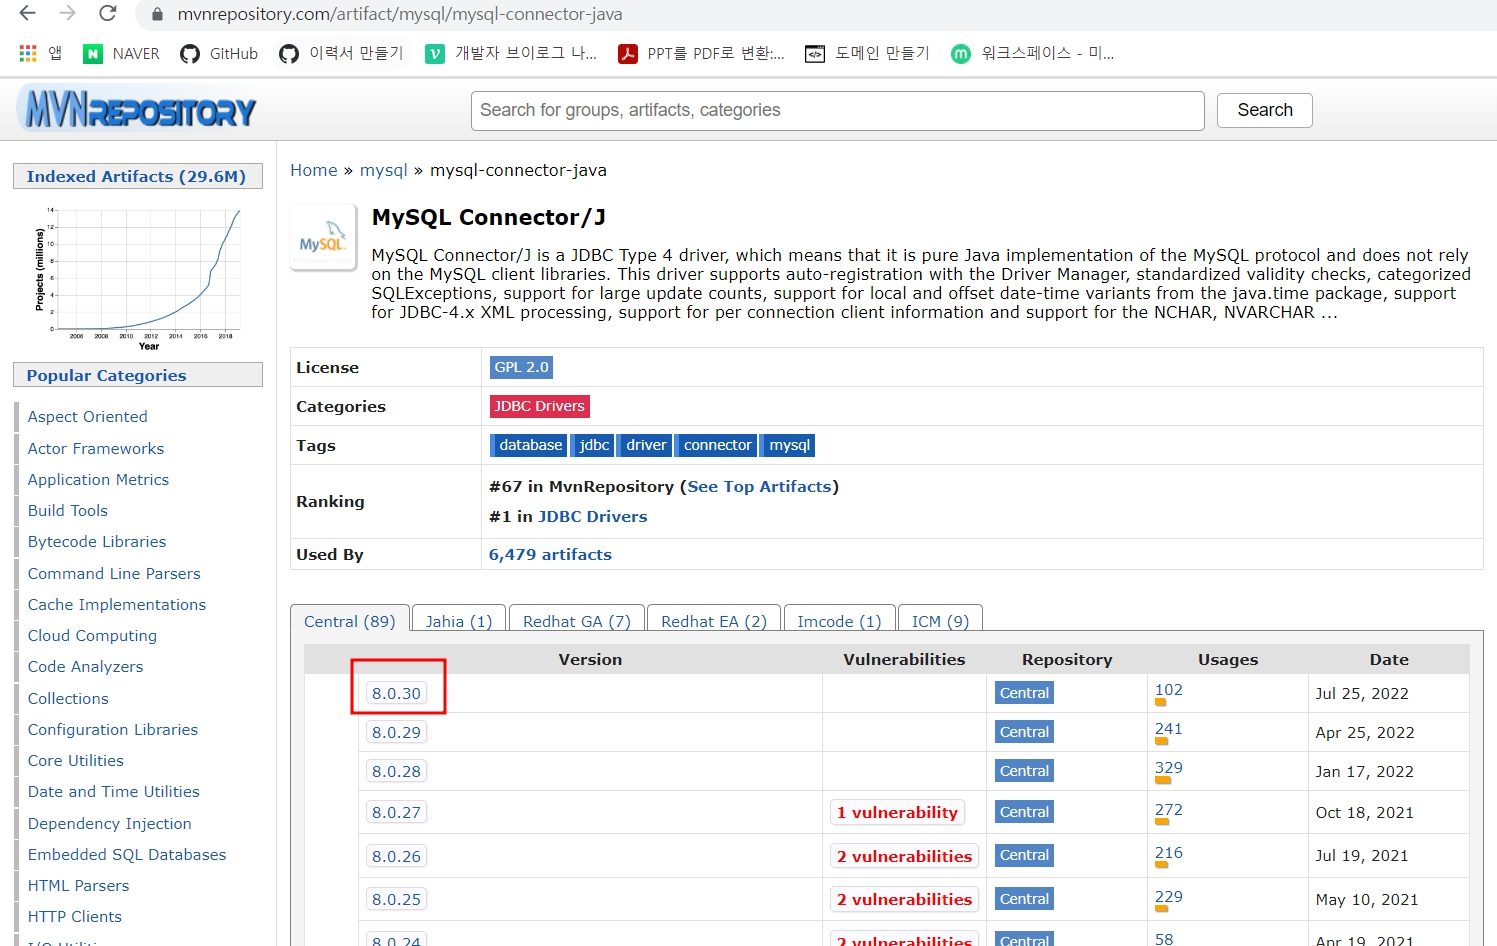Reload the page with refresh icon

click(x=107, y=13)
